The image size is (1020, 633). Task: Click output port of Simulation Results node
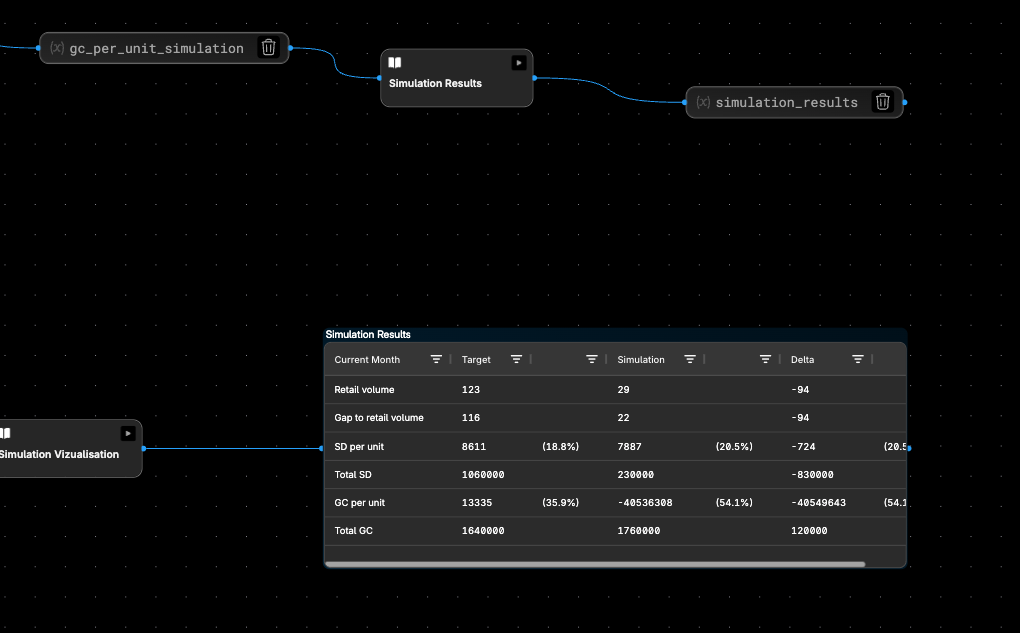pyautogui.click(x=534, y=78)
